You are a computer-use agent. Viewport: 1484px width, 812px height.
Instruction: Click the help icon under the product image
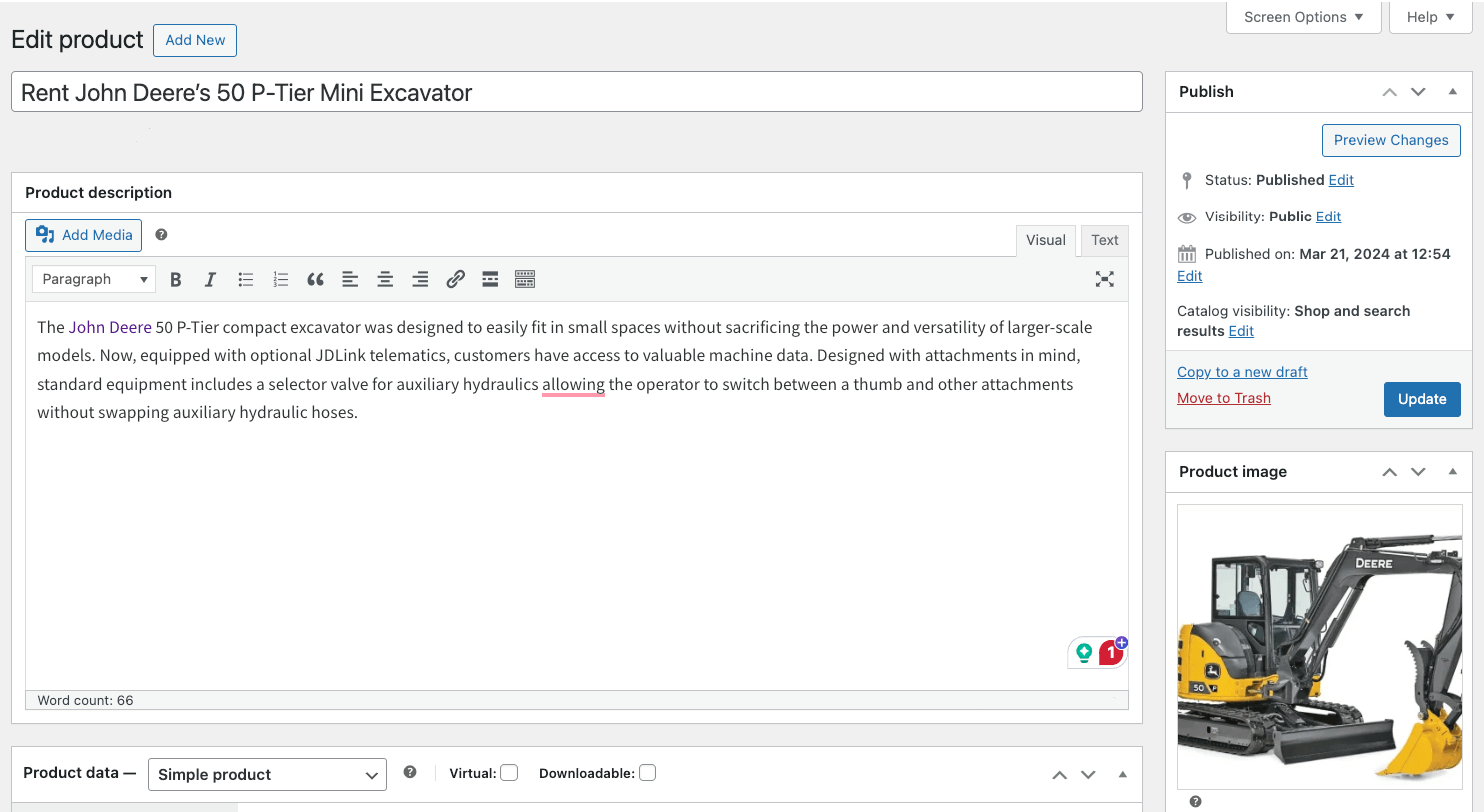pos(1195,802)
